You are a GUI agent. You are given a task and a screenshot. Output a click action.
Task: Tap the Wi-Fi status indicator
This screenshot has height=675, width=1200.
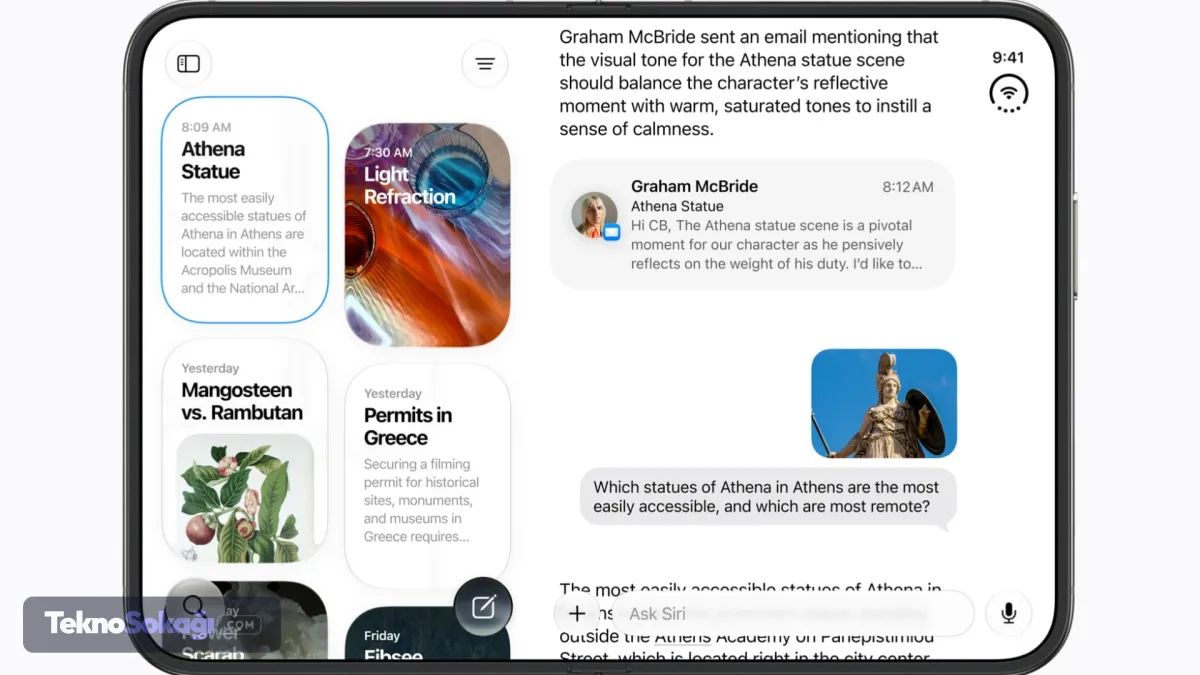tap(1009, 94)
